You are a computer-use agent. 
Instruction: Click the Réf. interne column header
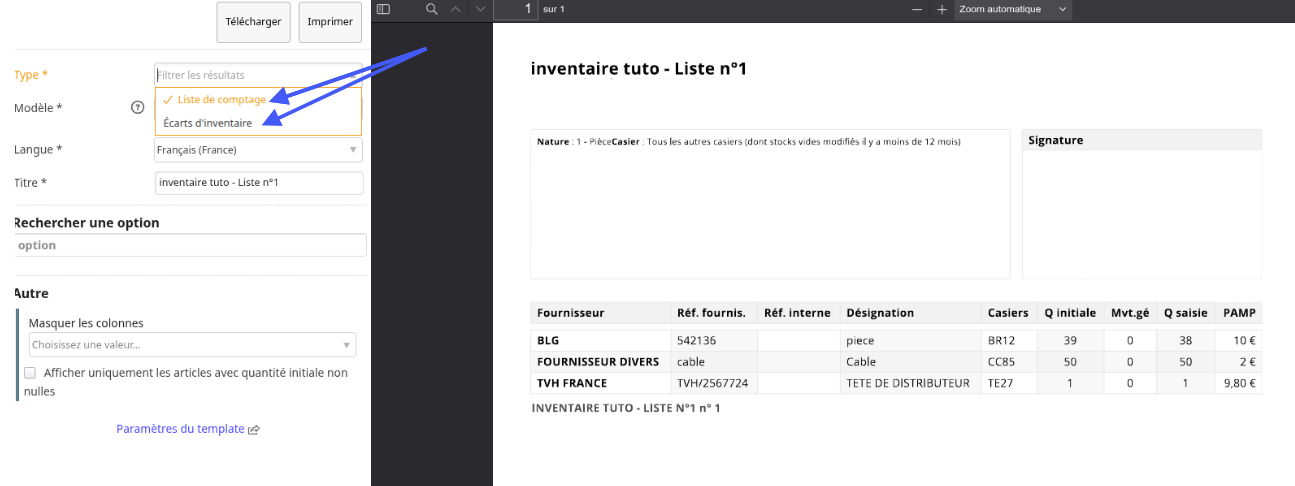click(797, 313)
